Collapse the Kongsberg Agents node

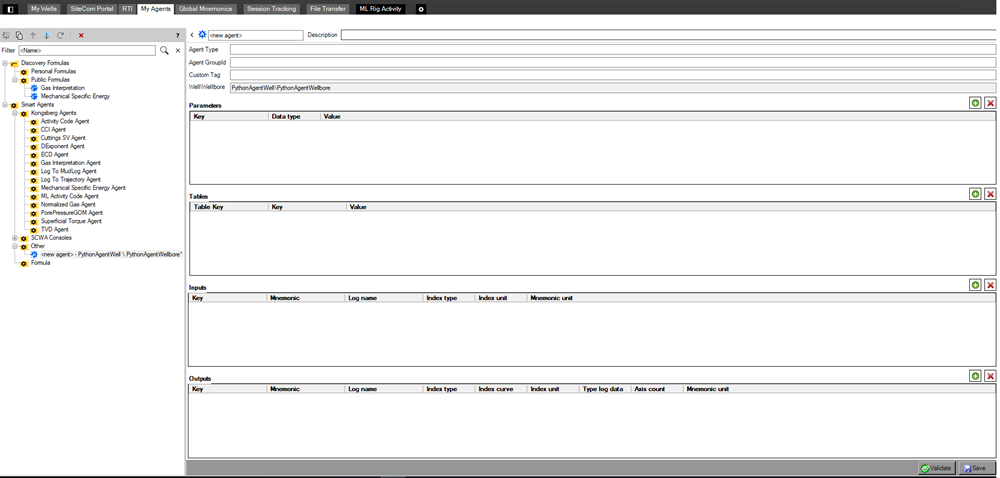pos(15,113)
